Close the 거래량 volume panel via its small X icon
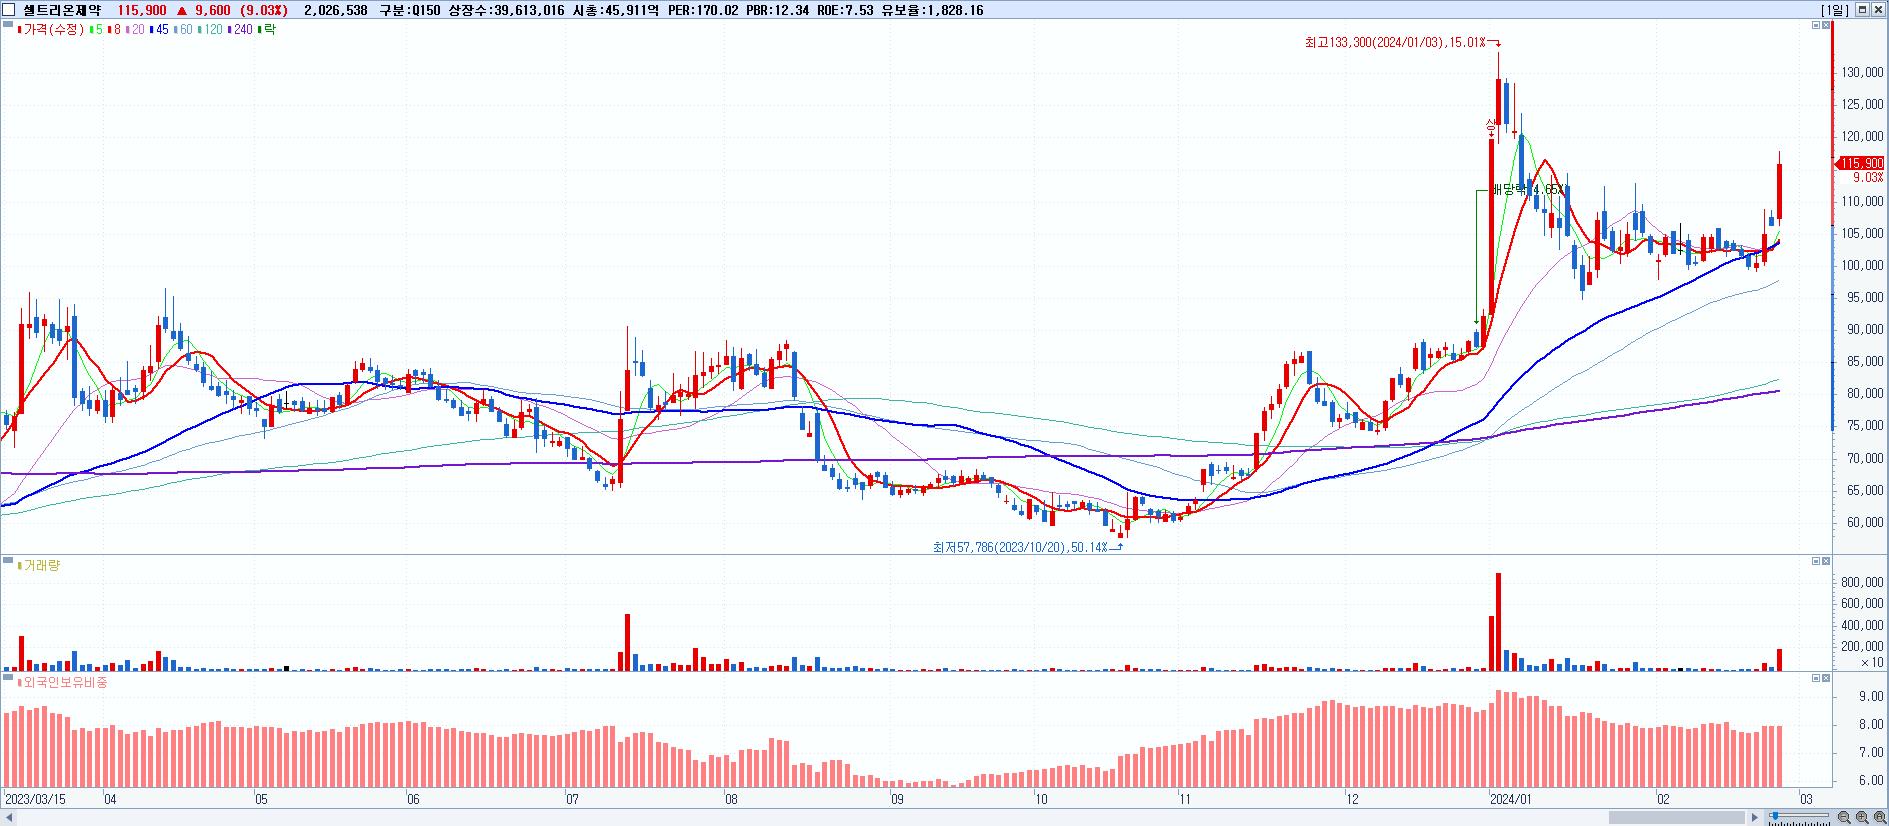Image resolution: width=1889 pixels, height=826 pixels. click(1826, 561)
